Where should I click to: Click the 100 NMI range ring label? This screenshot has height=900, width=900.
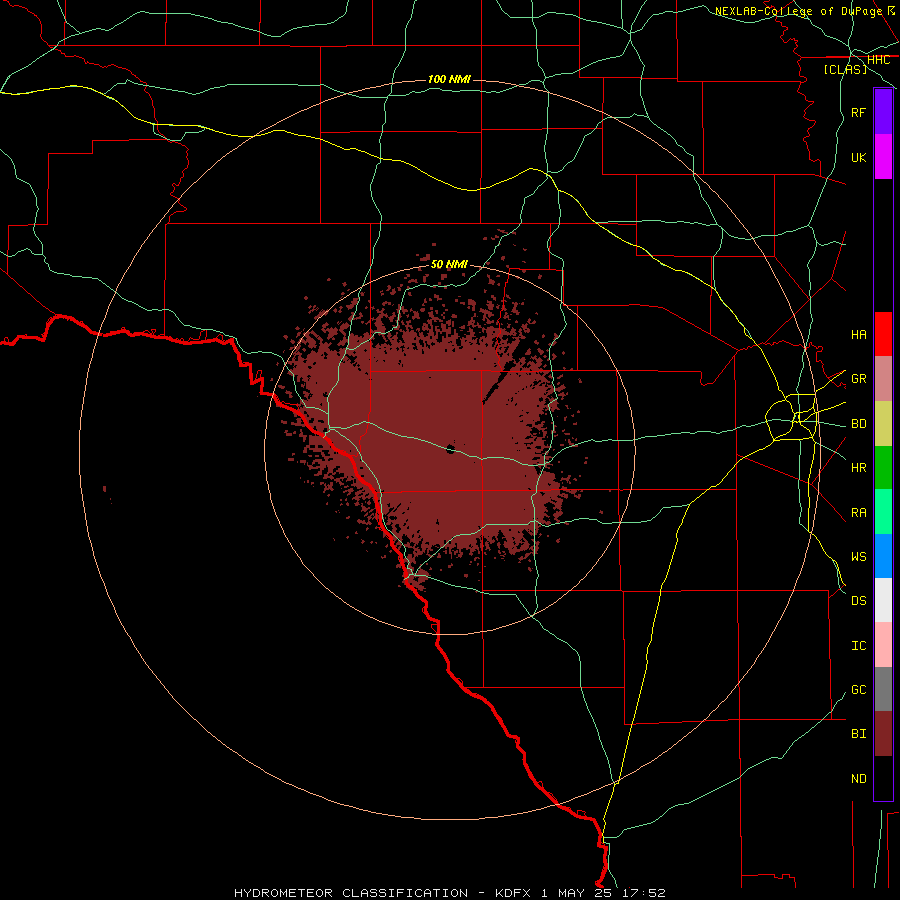449,79
